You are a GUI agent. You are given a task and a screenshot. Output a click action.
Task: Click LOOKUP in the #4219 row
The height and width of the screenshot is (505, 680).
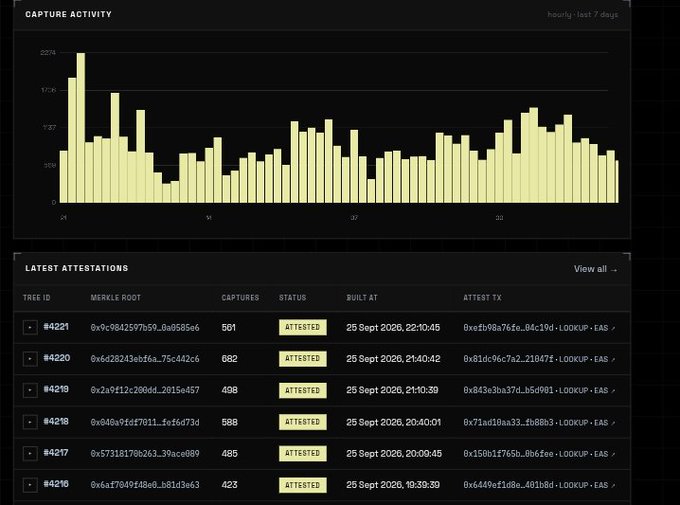pos(573,390)
